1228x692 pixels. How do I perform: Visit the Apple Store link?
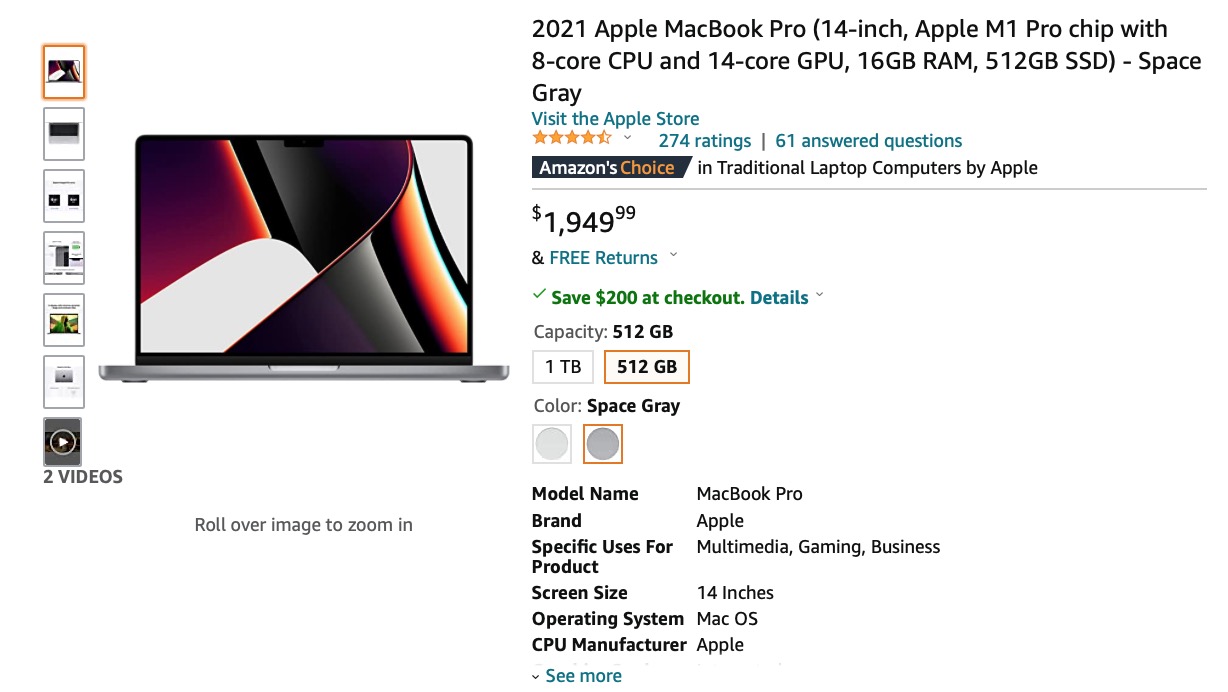(615, 118)
